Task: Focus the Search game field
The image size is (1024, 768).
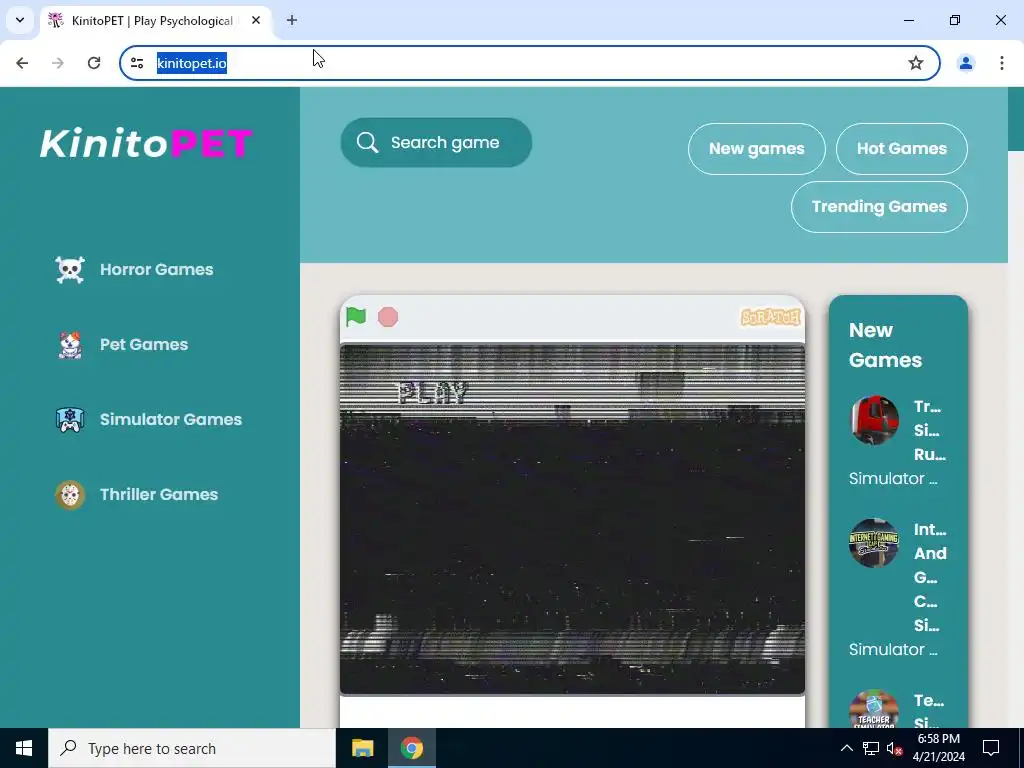Action: [x=436, y=142]
